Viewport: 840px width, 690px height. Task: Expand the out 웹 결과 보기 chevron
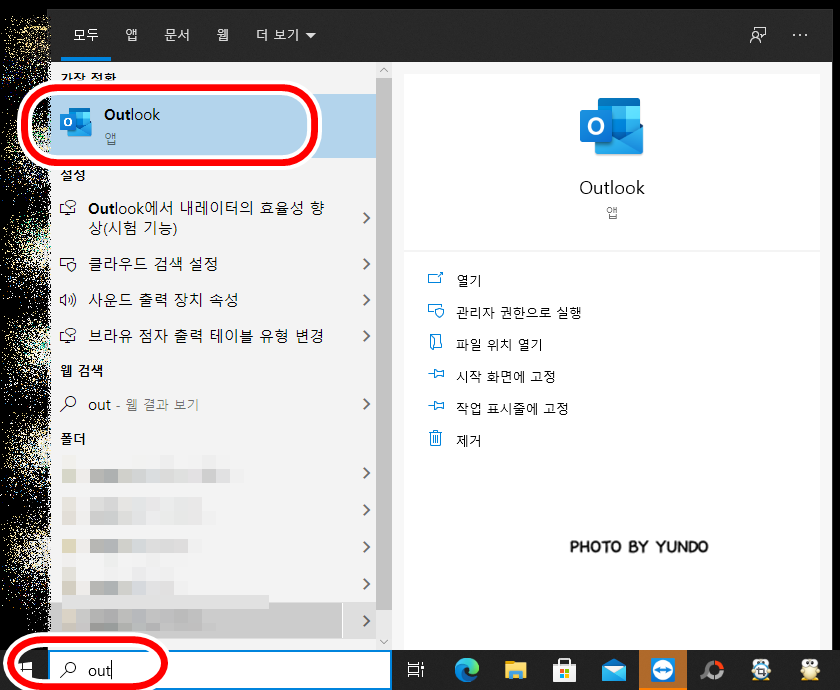(x=366, y=404)
